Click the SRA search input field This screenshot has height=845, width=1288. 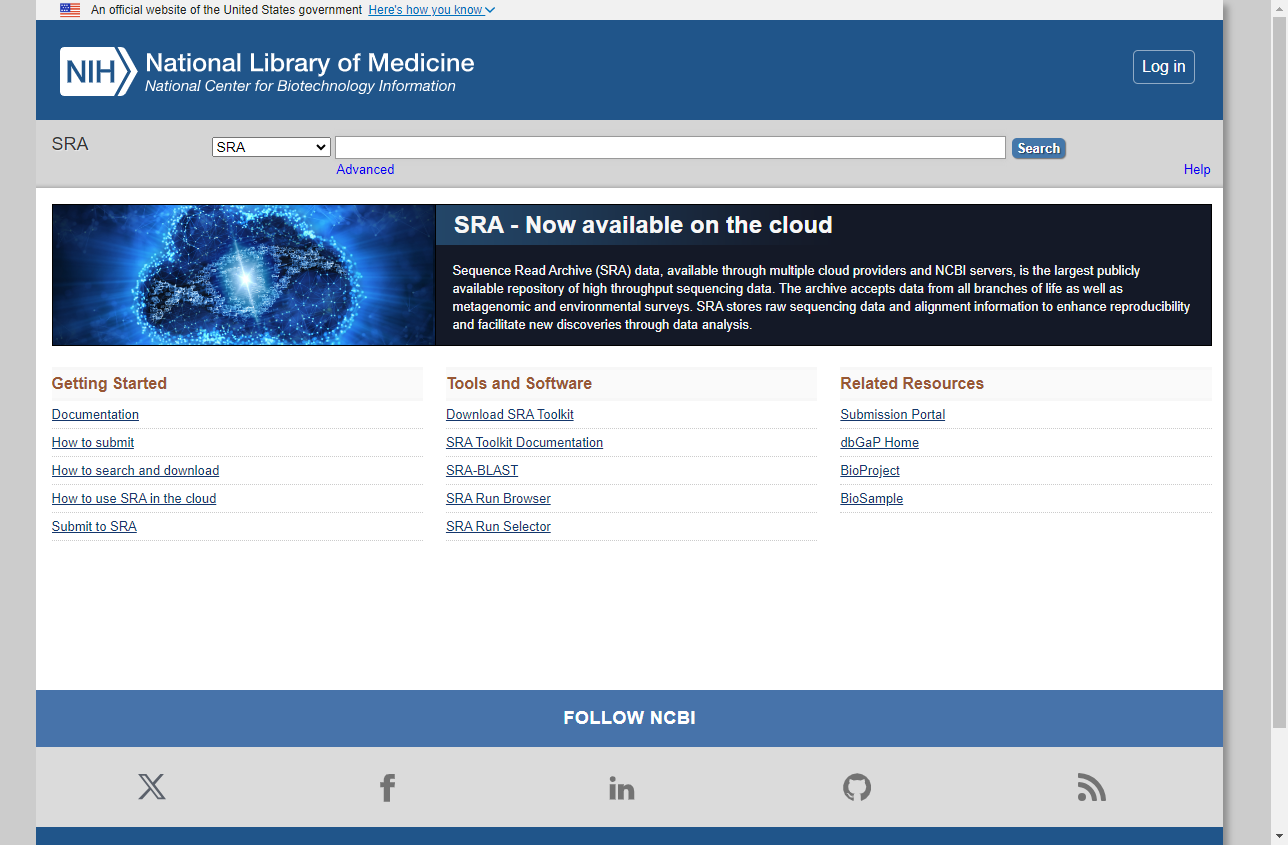pos(670,148)
